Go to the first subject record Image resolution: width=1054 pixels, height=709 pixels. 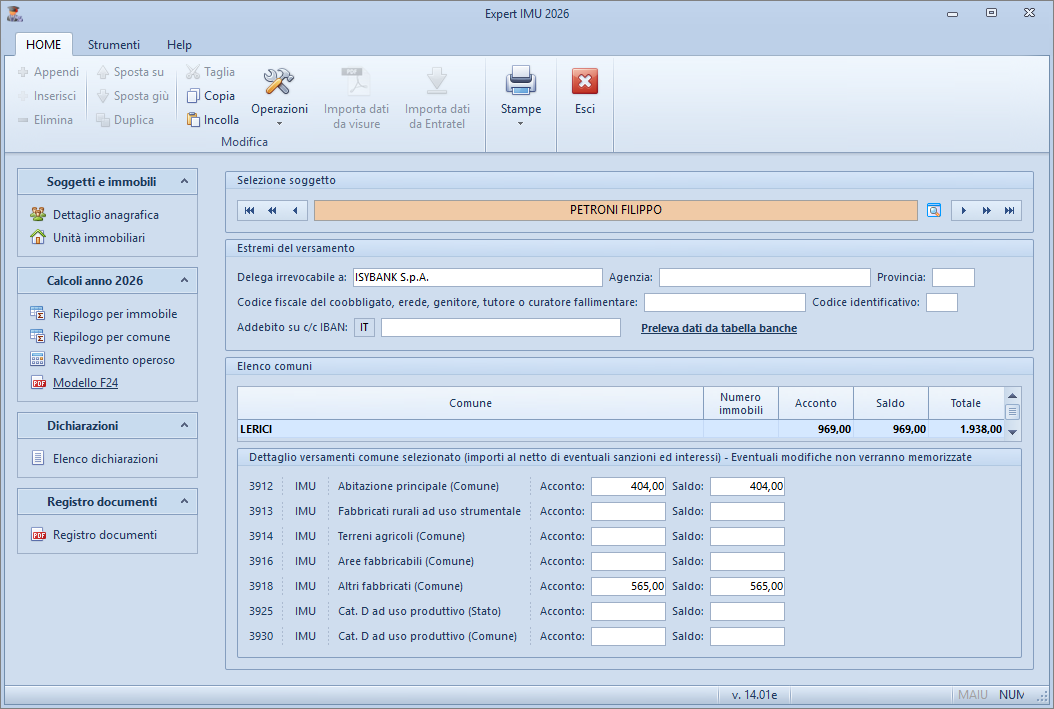coord(249,210)
